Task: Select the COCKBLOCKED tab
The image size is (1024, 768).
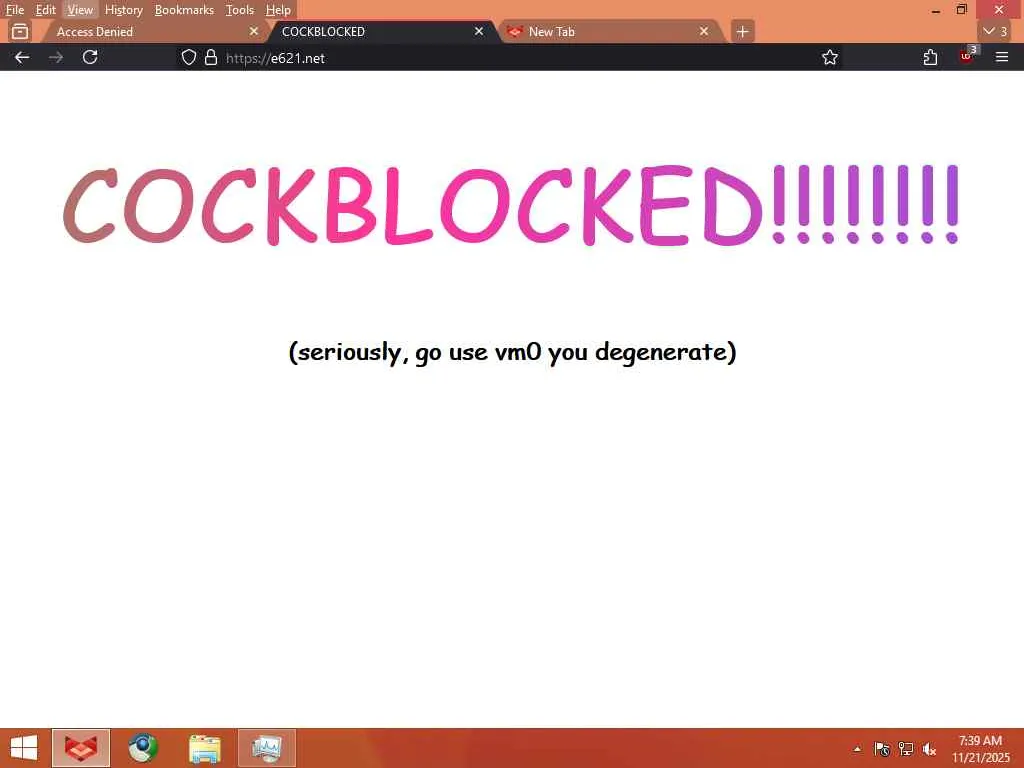Action: [x=382, y=31]
